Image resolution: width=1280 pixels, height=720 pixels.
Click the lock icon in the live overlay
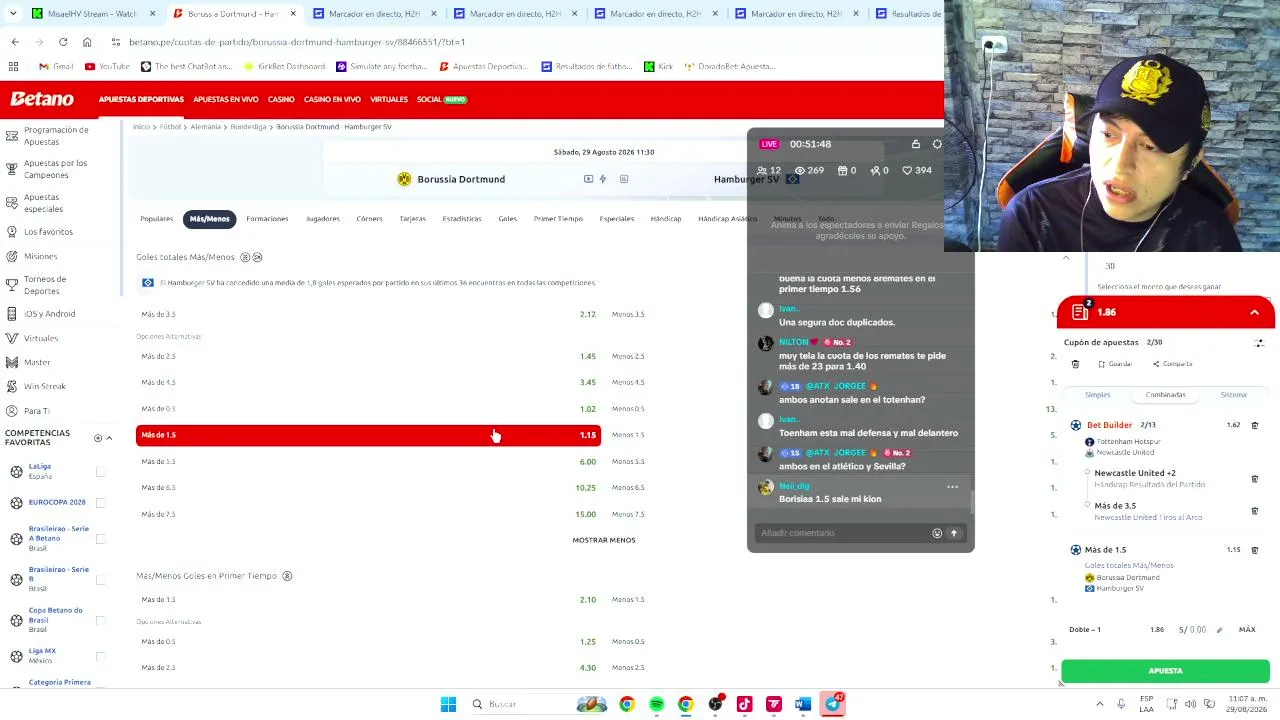click(x=916, y=144)
